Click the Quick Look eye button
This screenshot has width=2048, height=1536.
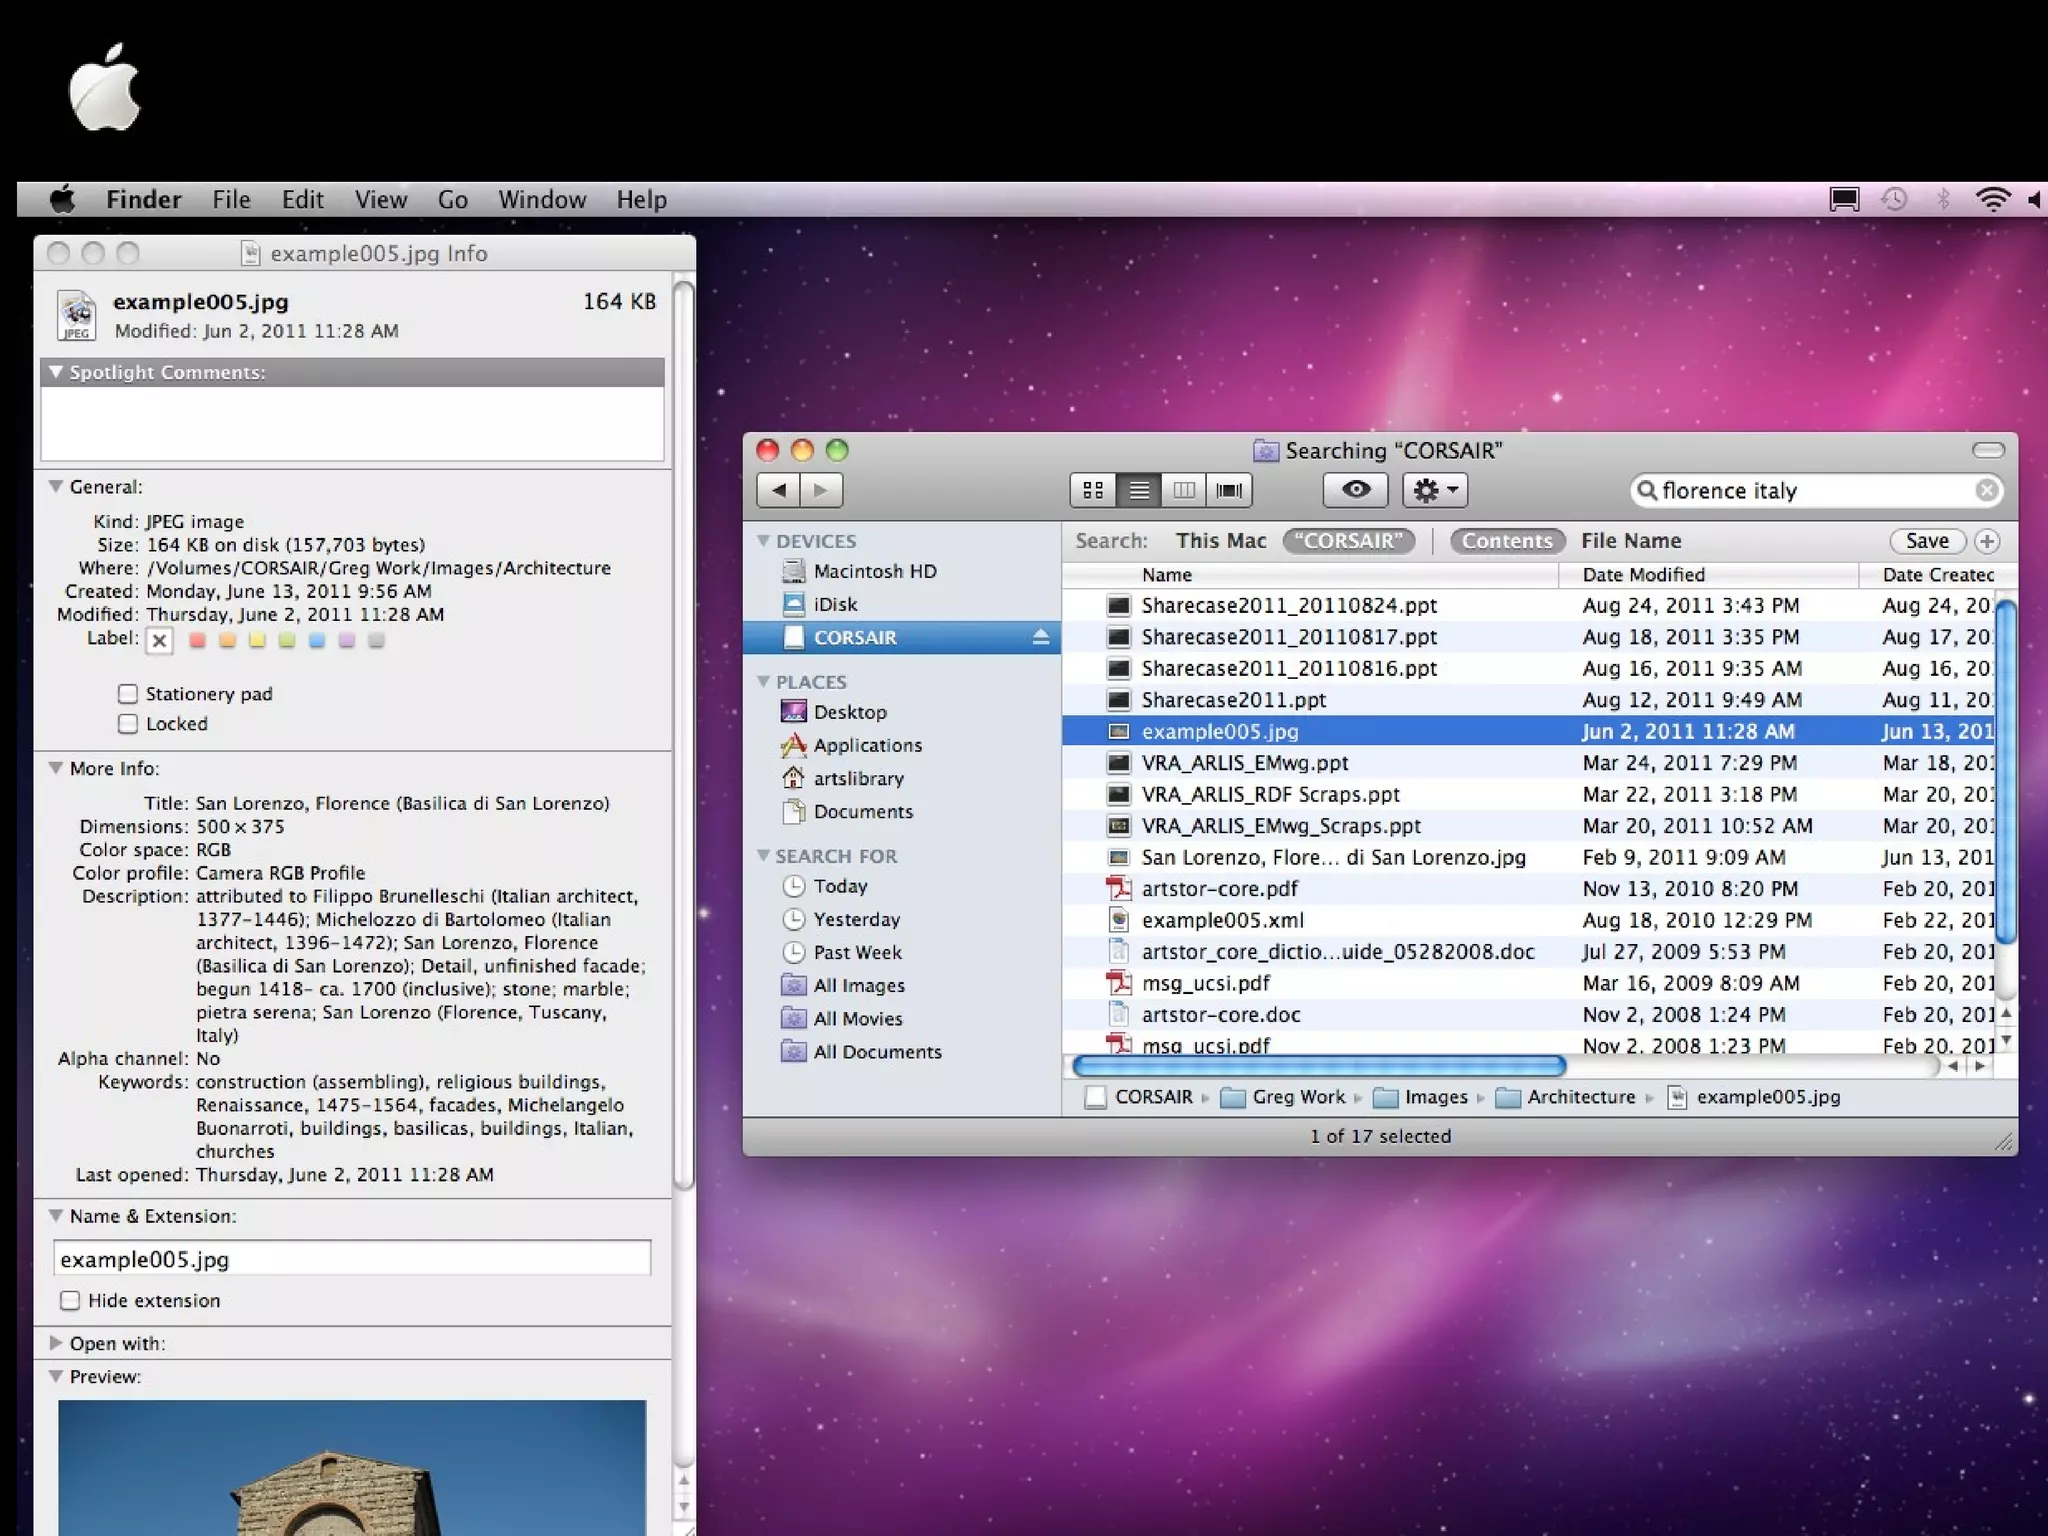(1355, 490)
